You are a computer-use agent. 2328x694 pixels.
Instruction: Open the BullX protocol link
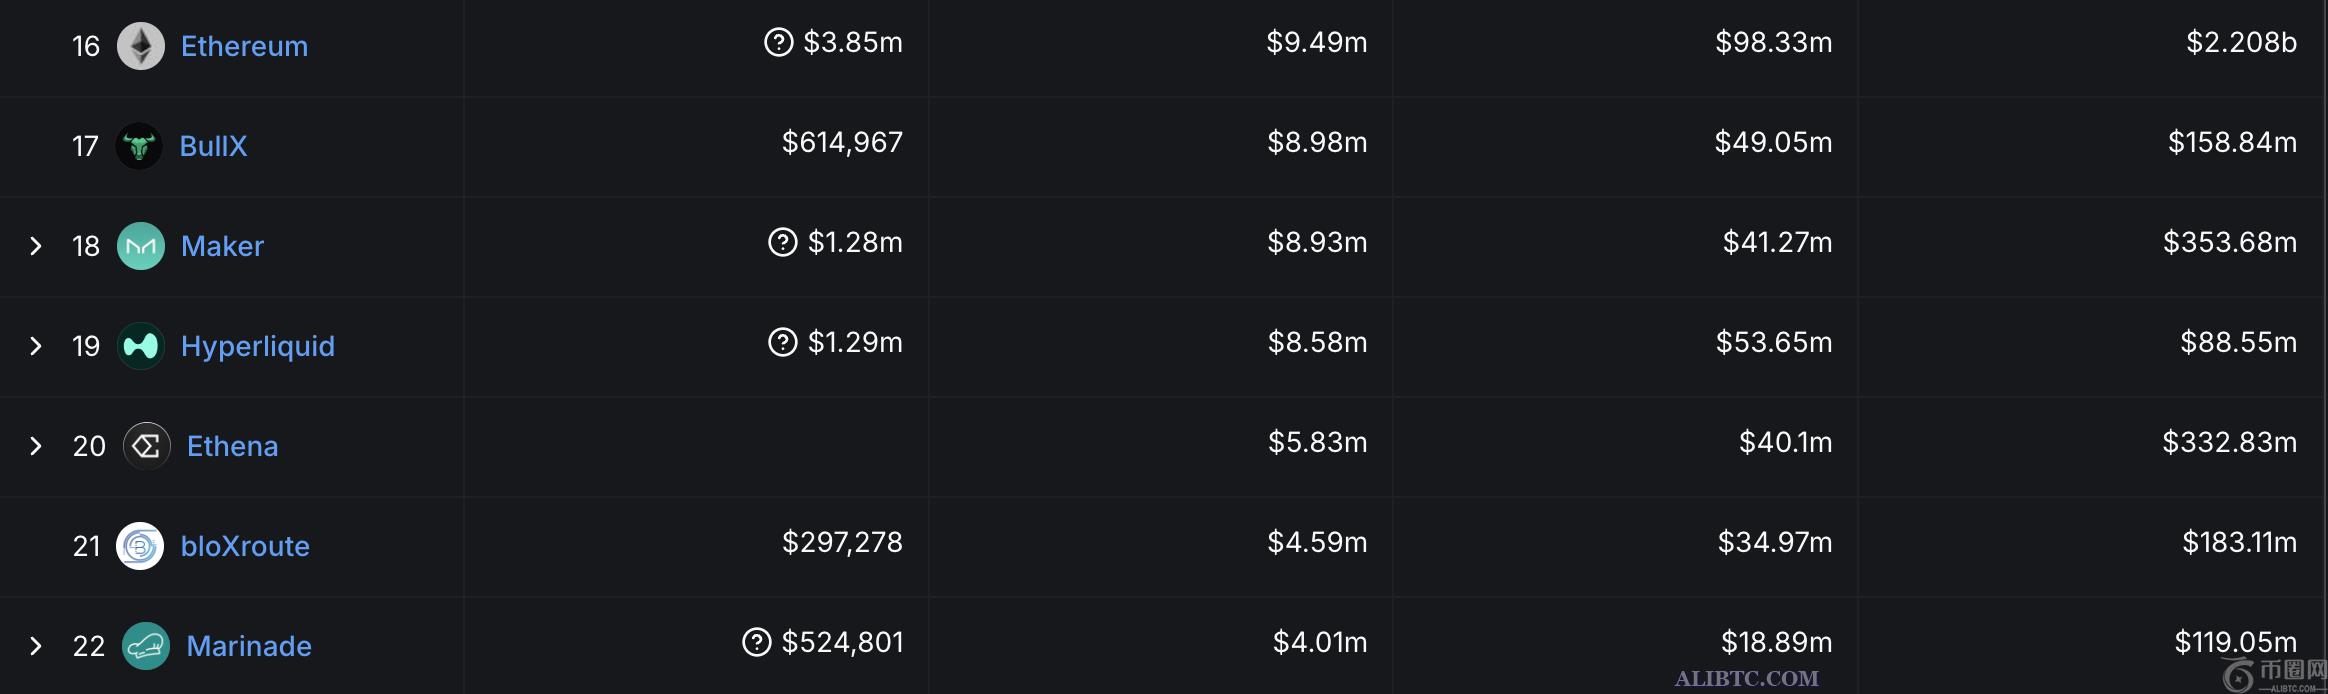215,146
